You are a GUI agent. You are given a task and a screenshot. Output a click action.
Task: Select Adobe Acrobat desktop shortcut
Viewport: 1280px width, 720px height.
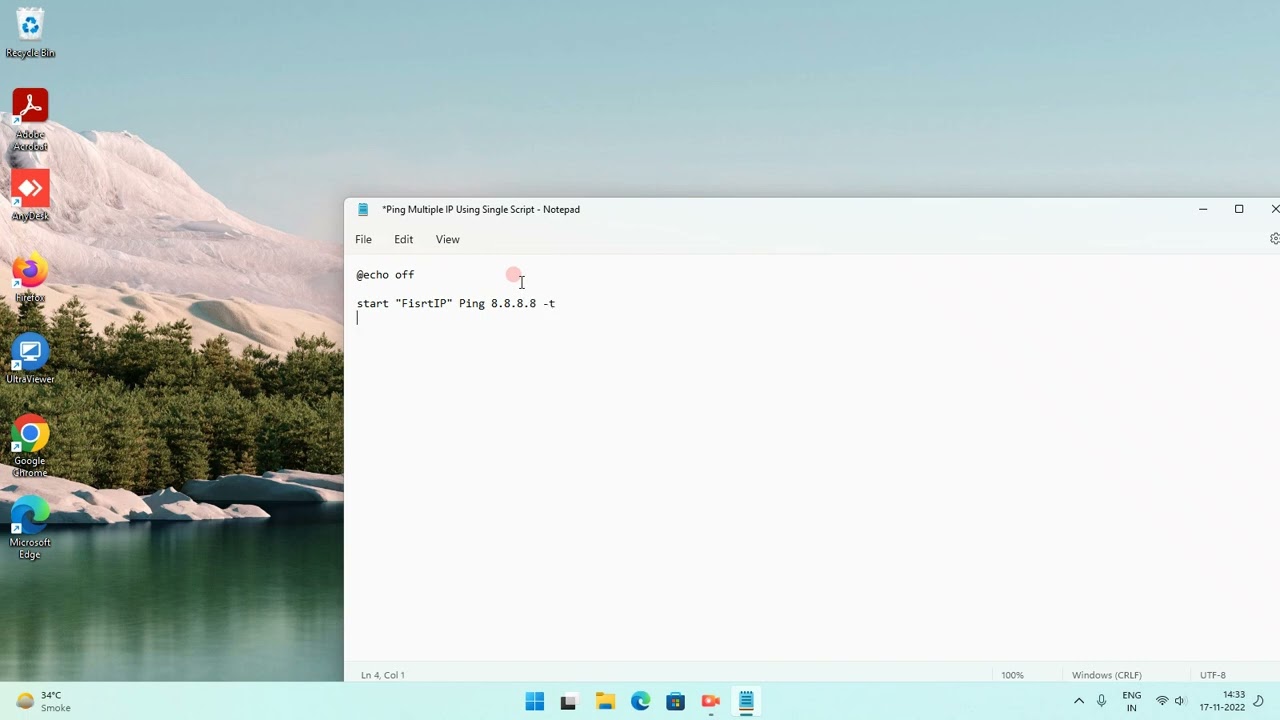click(x=30, y=120)
